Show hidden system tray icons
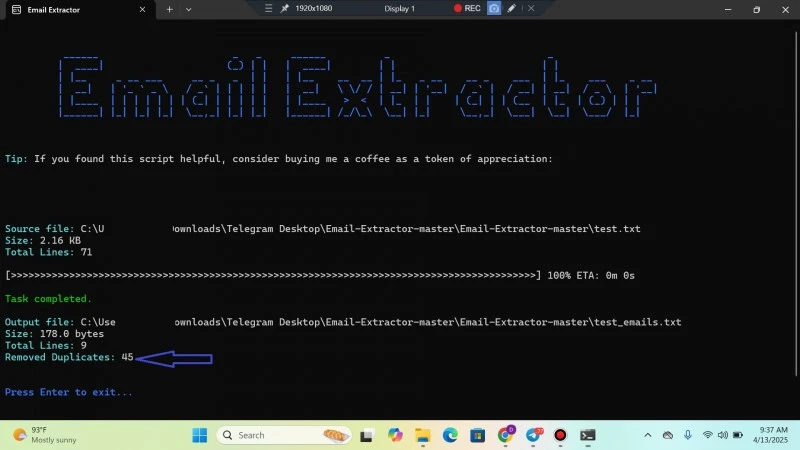Image resolution: width=800 pixels, height=450 pixels. [x=649, y=435]
